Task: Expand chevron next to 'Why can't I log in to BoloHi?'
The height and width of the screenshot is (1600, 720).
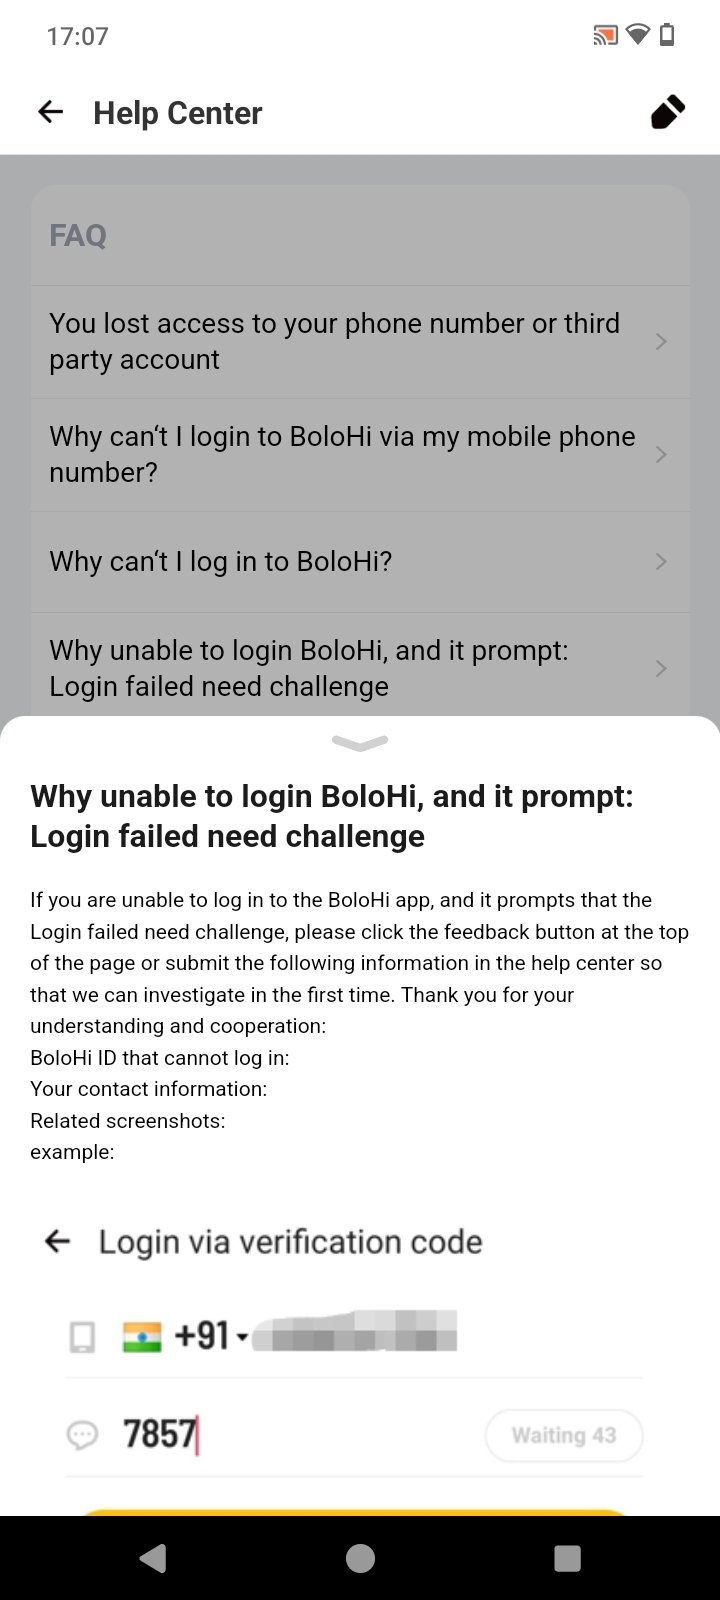Action: click(x=660, y=562)
